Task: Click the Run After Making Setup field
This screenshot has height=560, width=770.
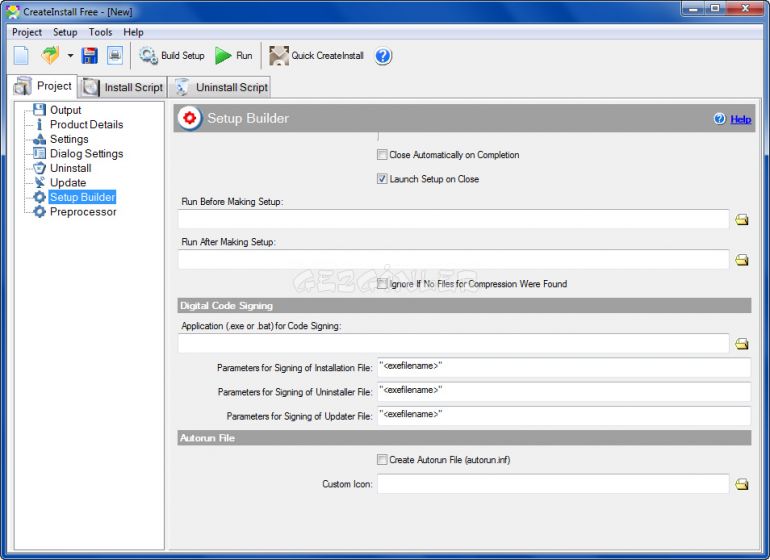Action: click(x=453, y=260)
